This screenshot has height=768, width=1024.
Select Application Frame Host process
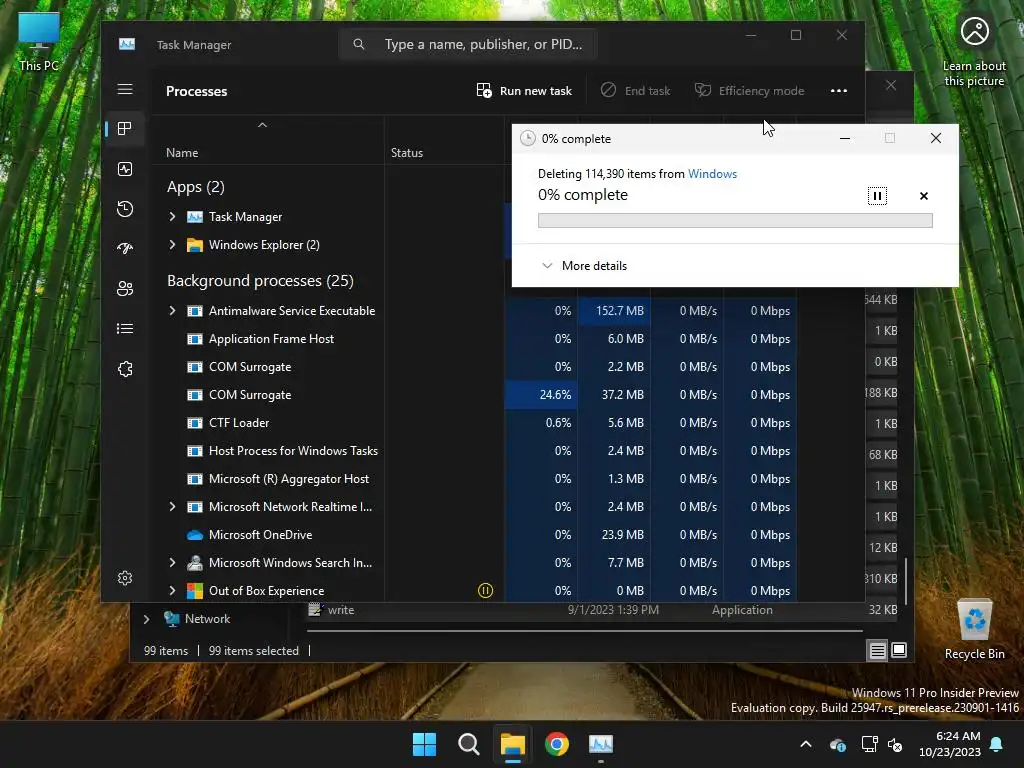click(271, 339)
